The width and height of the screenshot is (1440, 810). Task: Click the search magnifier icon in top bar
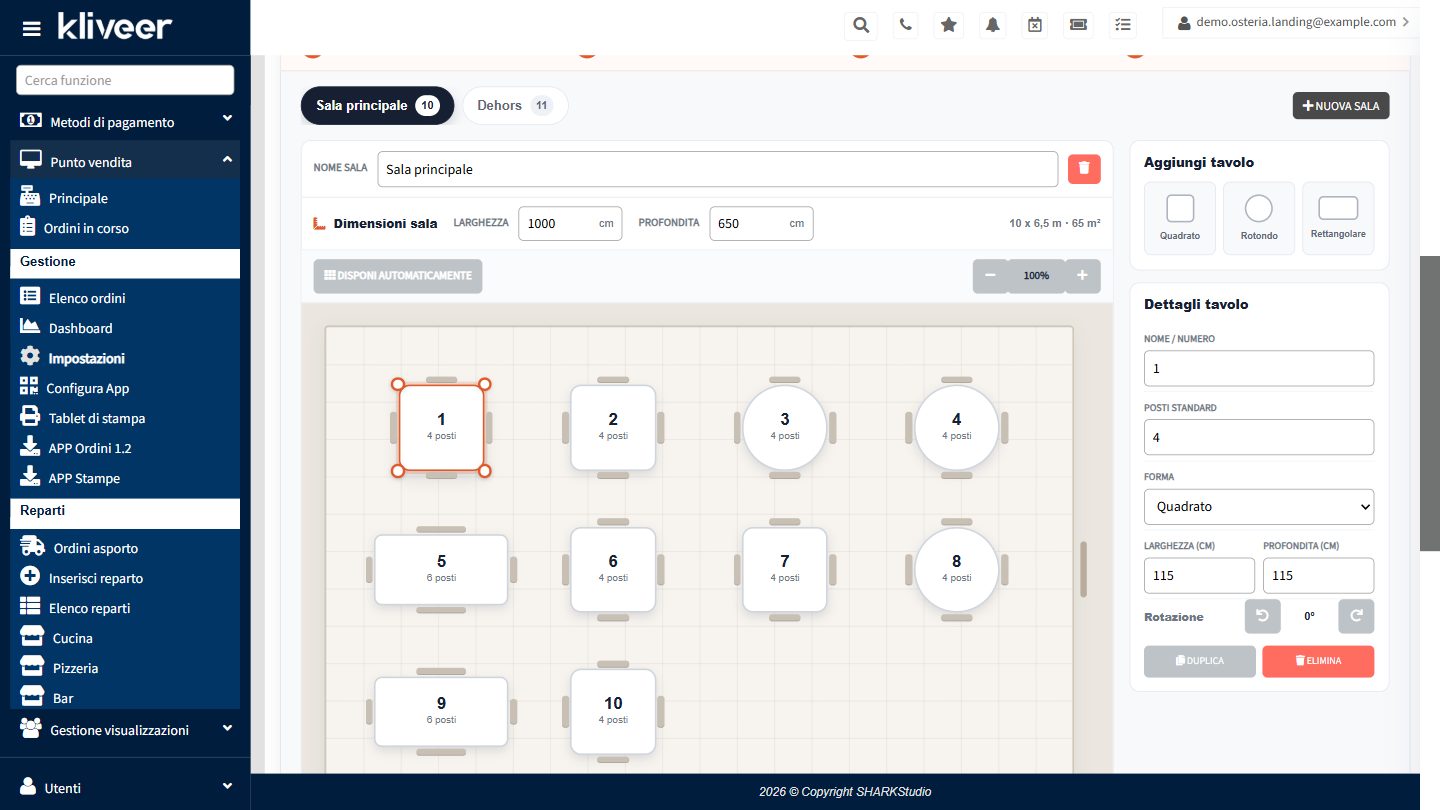coord(861,24)
